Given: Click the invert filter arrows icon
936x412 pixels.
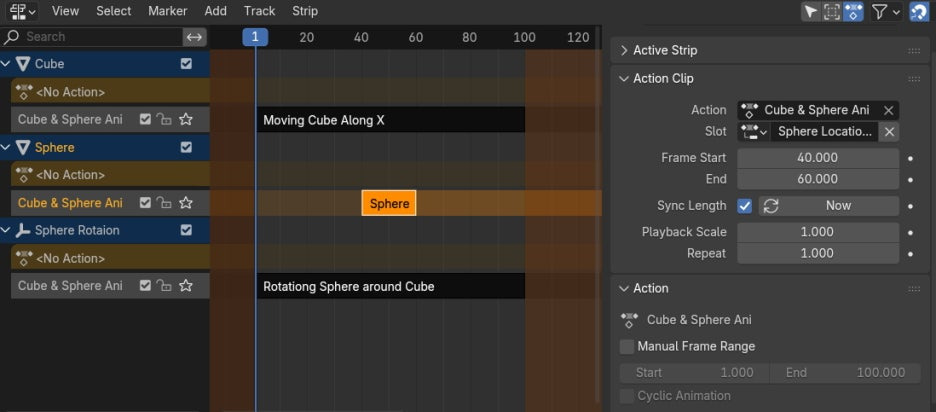Looking at the screenshot, I should pyautogui.click(x=195, y=37).
